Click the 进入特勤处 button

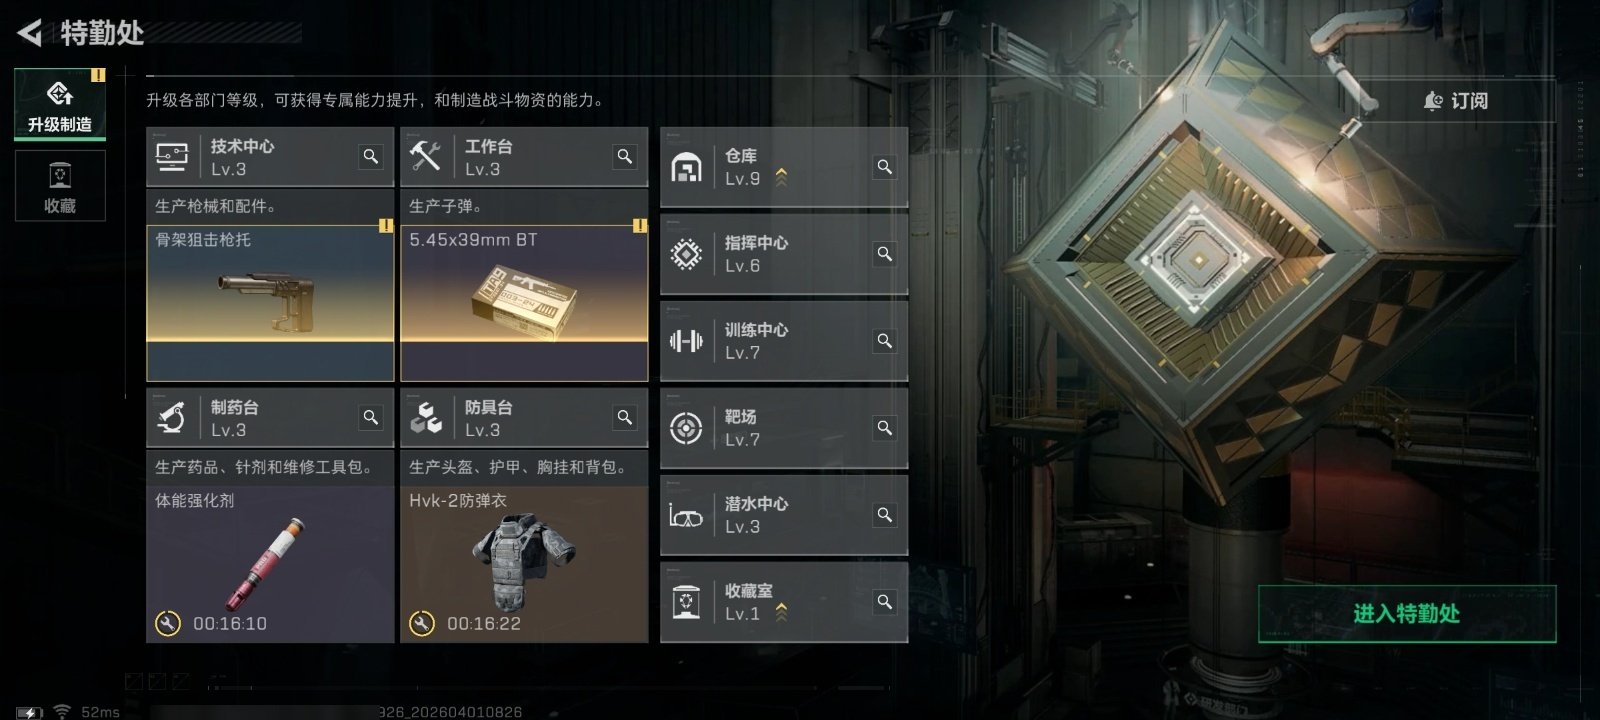(1407, 614)
